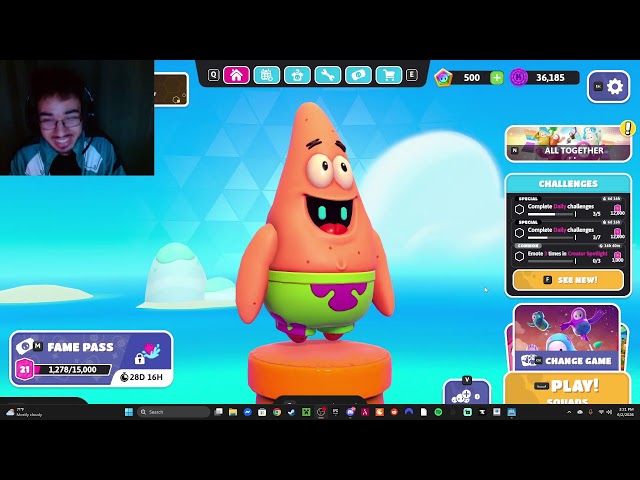Open Epic Games Launcher on taskbar
Viewport: 640px width, 480px height.
336,412
